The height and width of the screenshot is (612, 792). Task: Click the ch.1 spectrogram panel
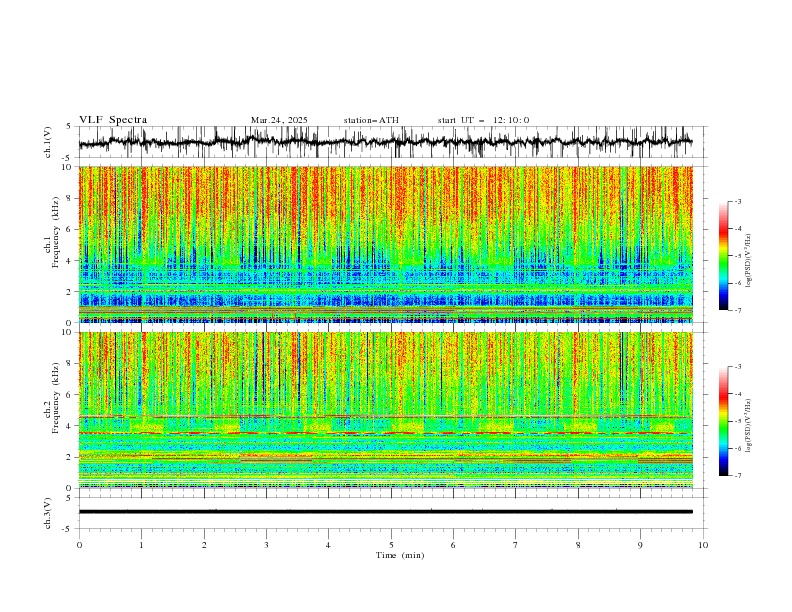(x=386, y=244)
